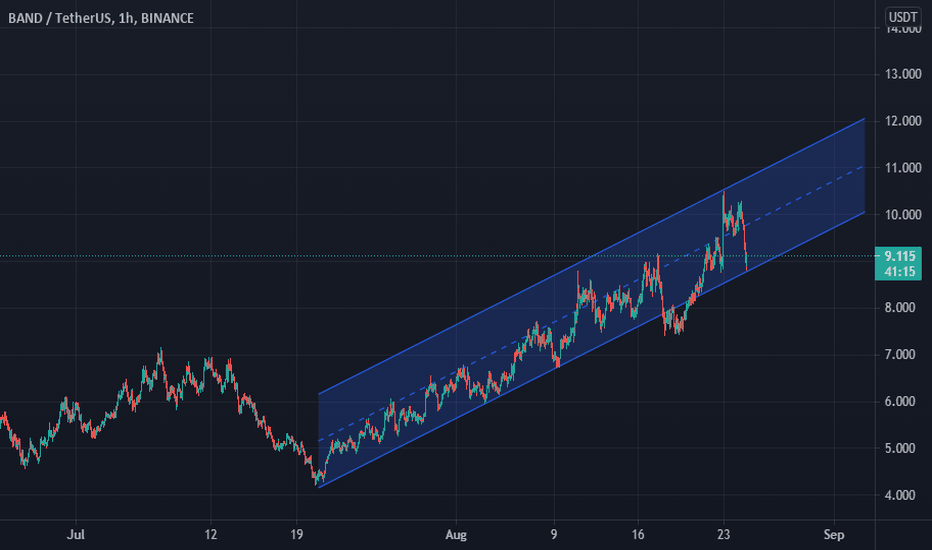Viewport: 932px width, 550px height.
Task: Click the Sep date label on time axis
Action: pyautogui.click(x=834, y=535)
